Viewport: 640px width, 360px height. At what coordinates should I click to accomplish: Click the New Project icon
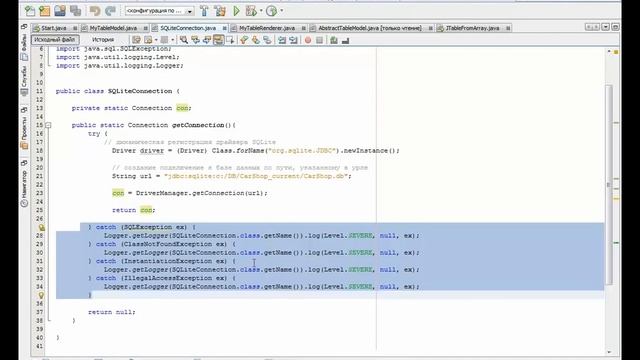44,11
